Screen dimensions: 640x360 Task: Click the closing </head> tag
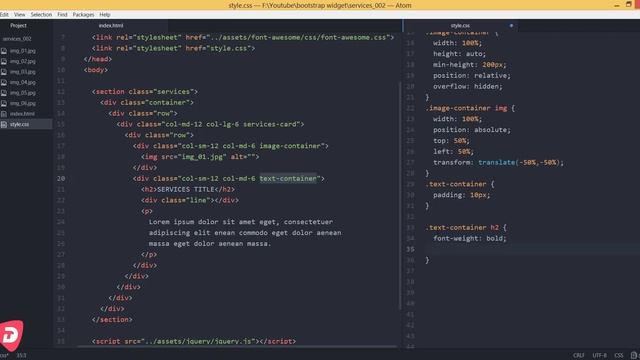tap(98, 59)
